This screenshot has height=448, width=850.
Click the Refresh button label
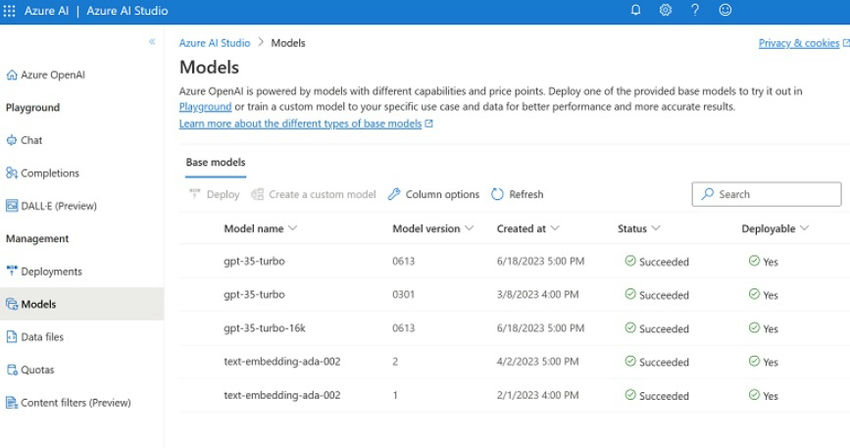(526, 194)
